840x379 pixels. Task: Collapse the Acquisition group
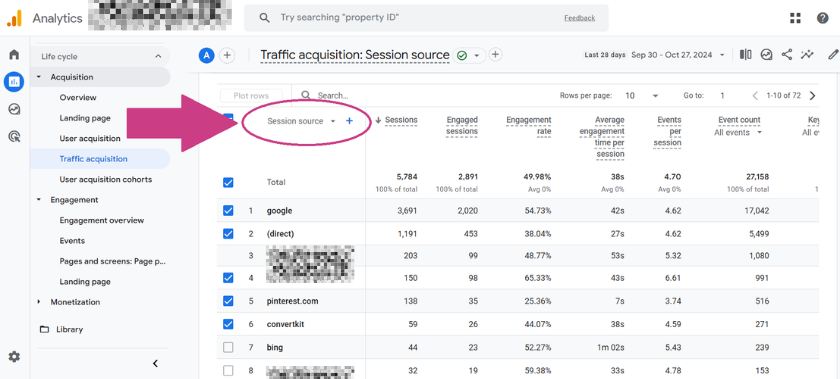tap(39, 77)
